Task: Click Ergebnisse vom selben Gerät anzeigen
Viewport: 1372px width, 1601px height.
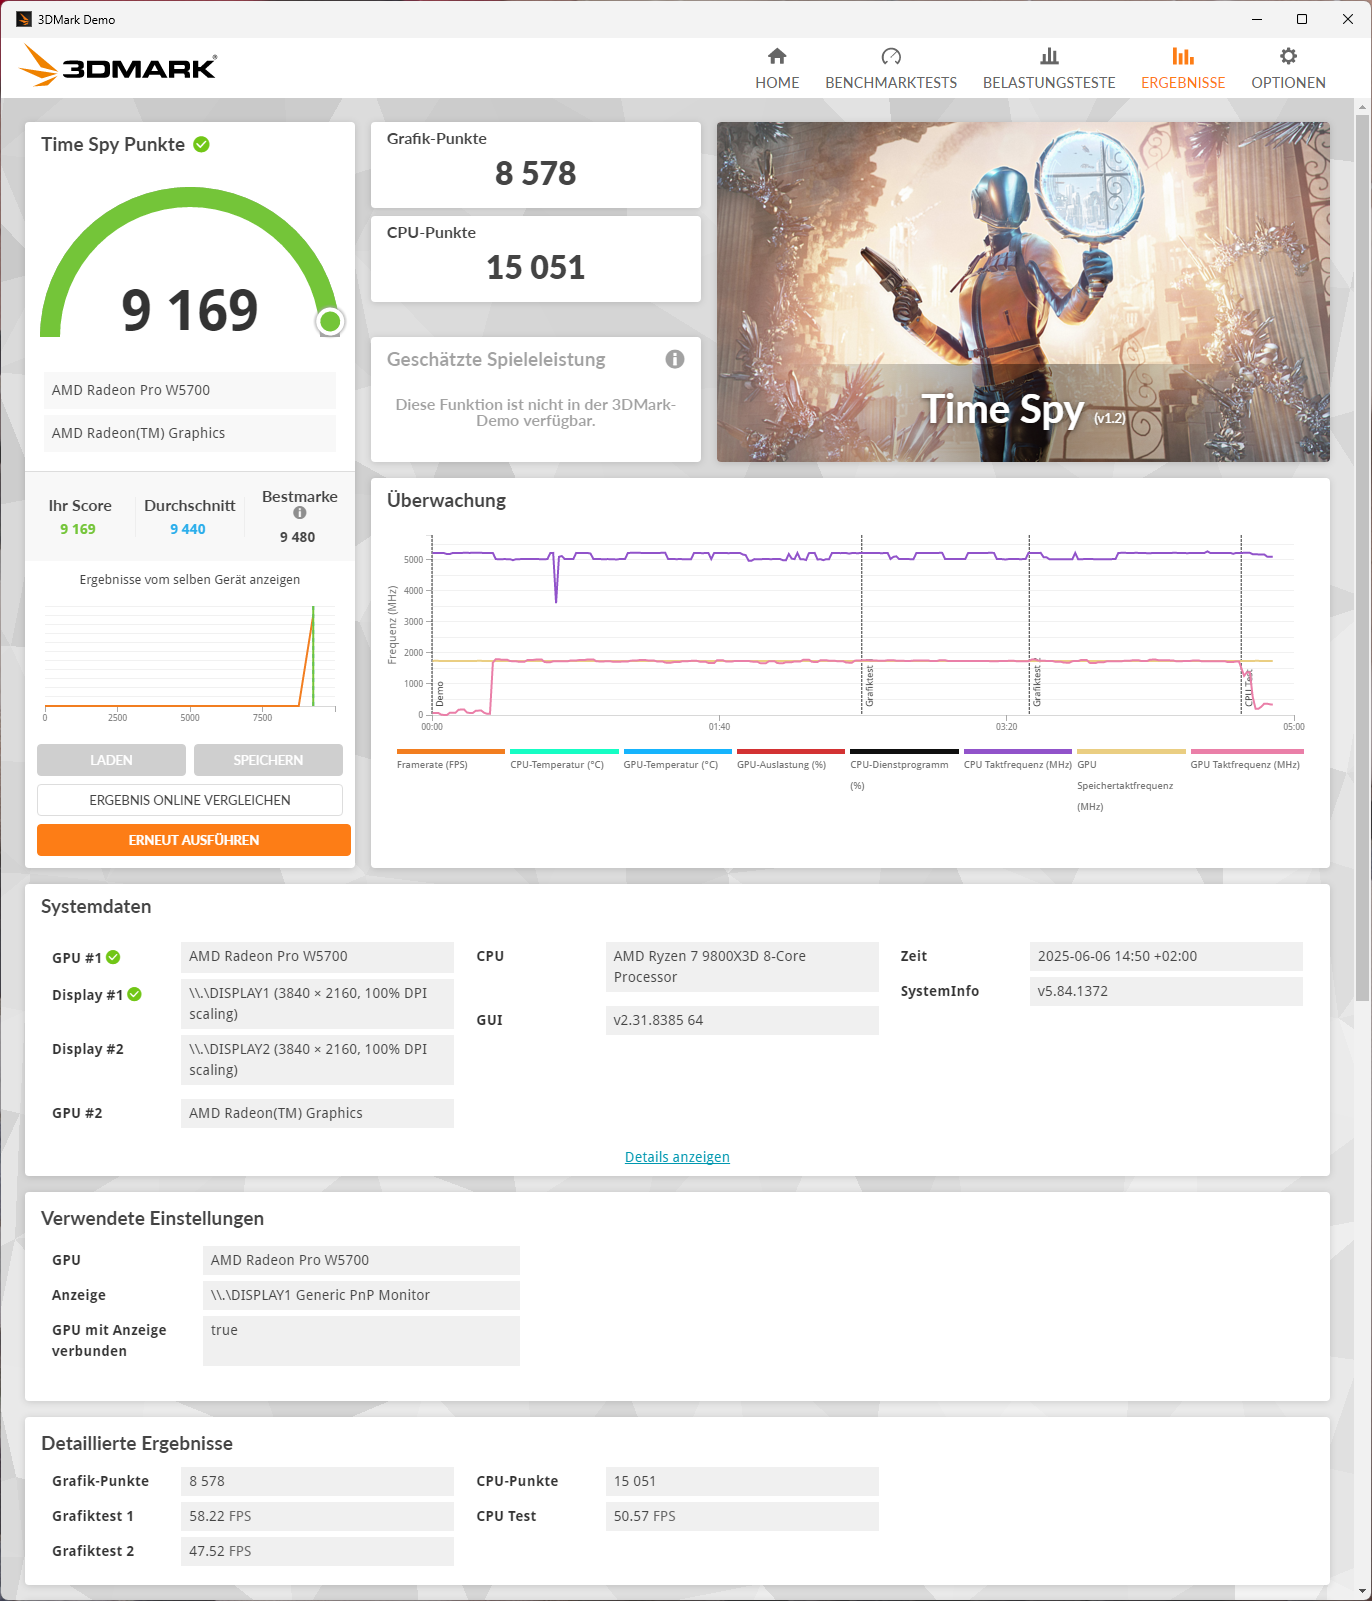Action: tap(190, 580)
